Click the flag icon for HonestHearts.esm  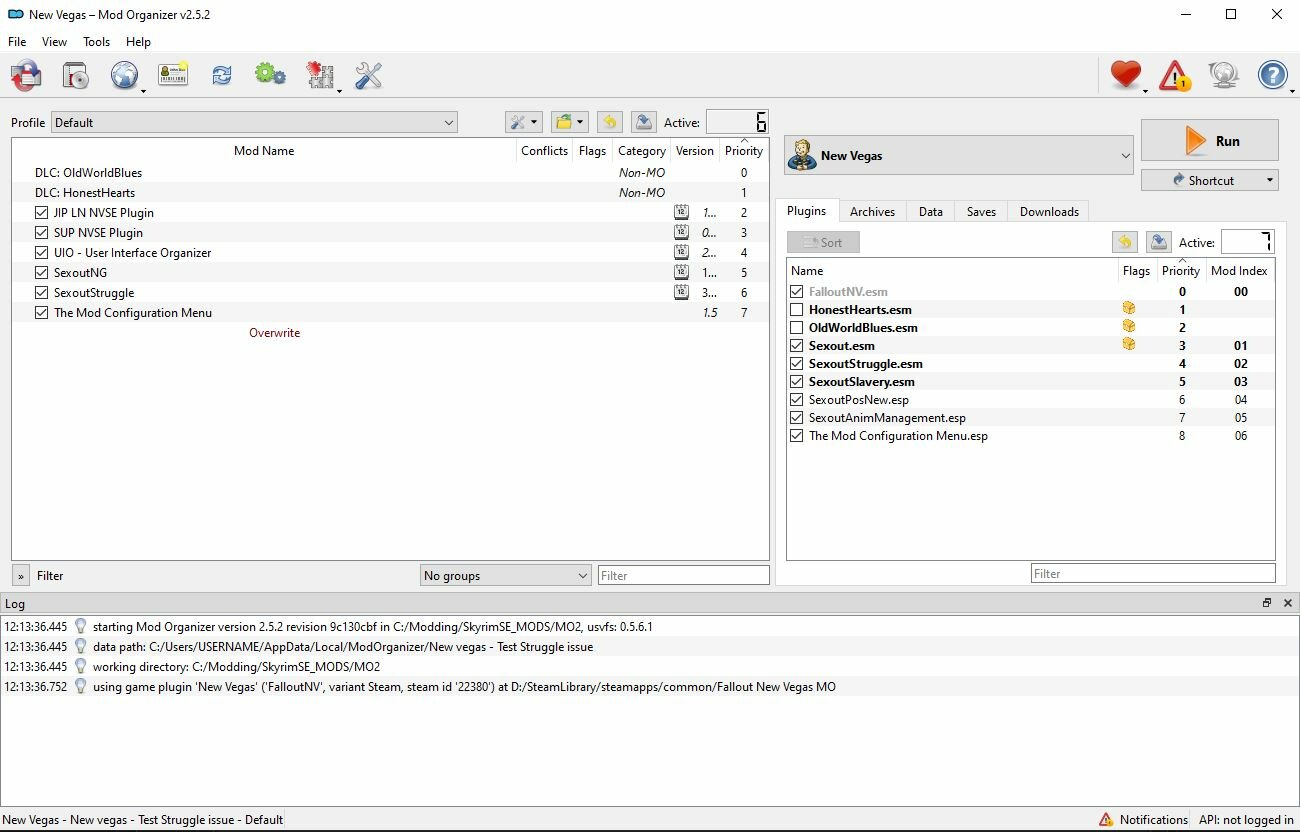pos(1129,309)
